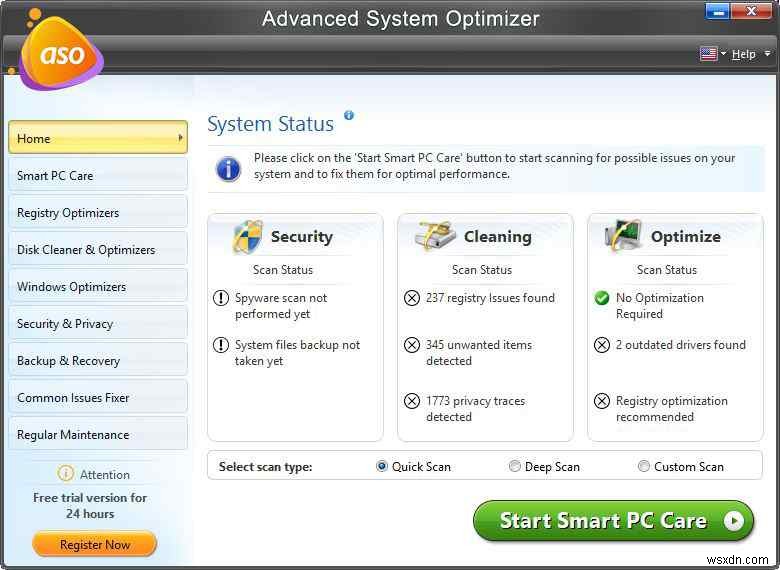Click 'System files backup not taken yet' text
Screen dimensions: 780x570
pos(297,353)
